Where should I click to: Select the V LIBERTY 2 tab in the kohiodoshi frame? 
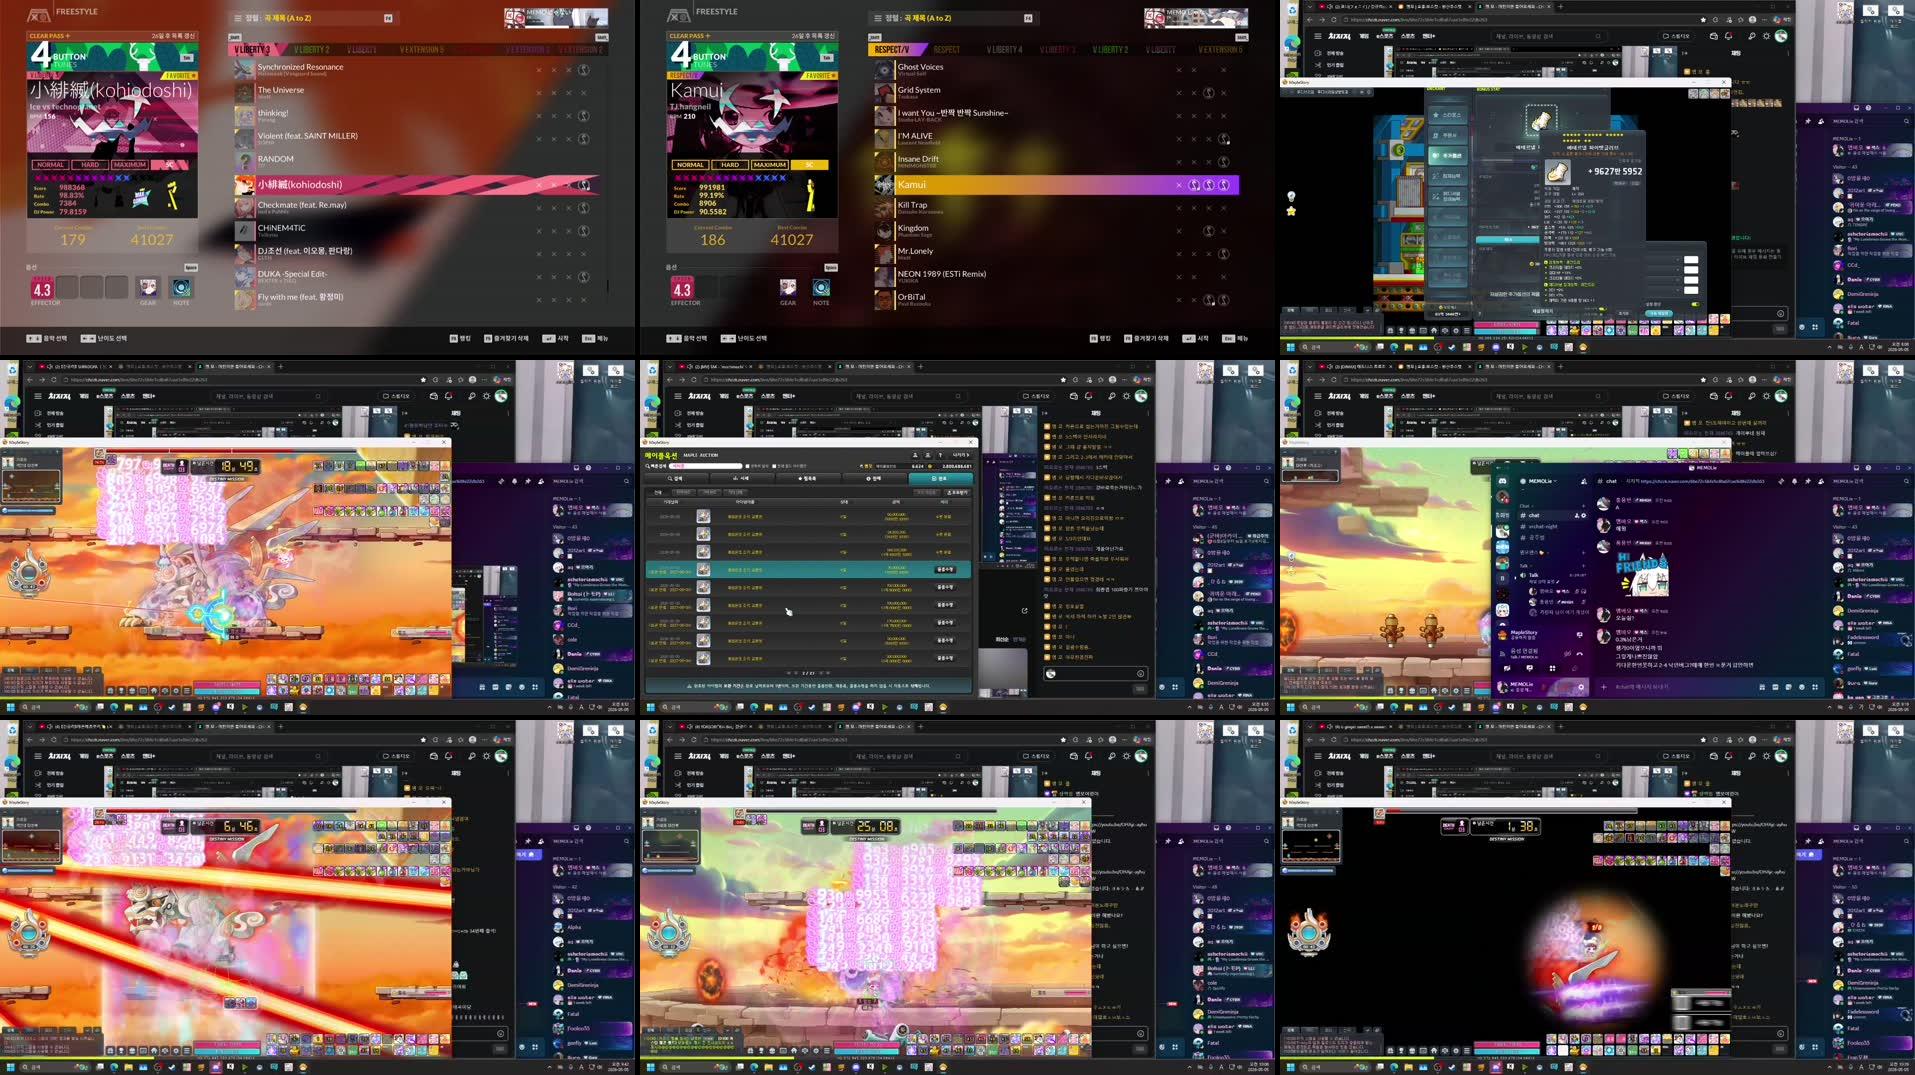311,49
